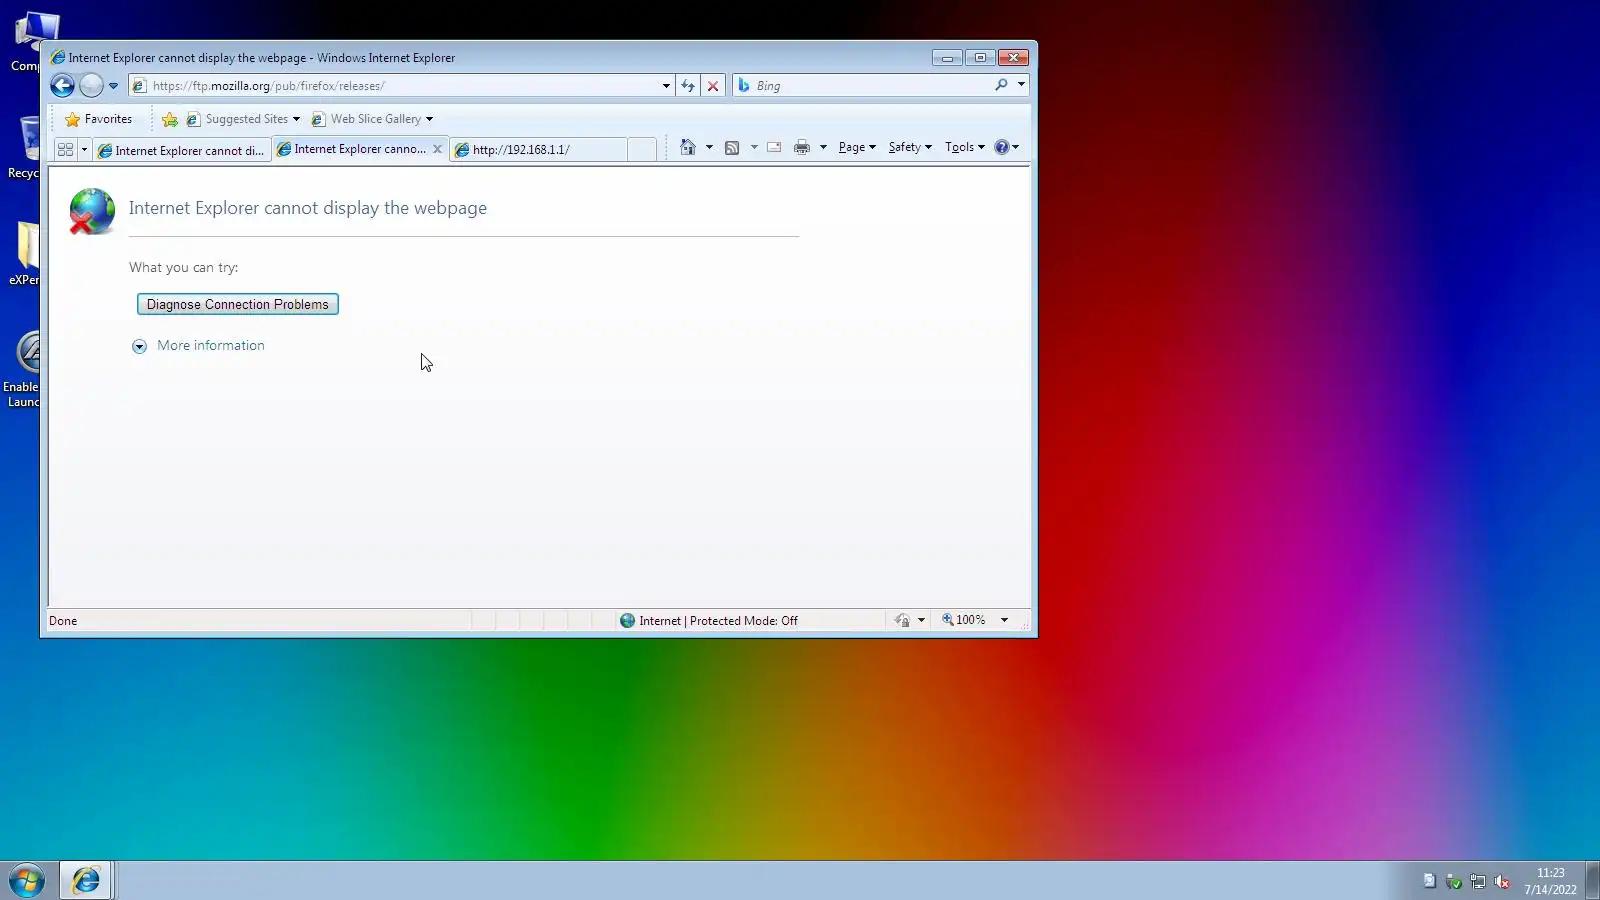This screenshot has height=900, width=1600.
Task: Select the Enable Launc desktop shortcut icon
Action: point(22,370)
